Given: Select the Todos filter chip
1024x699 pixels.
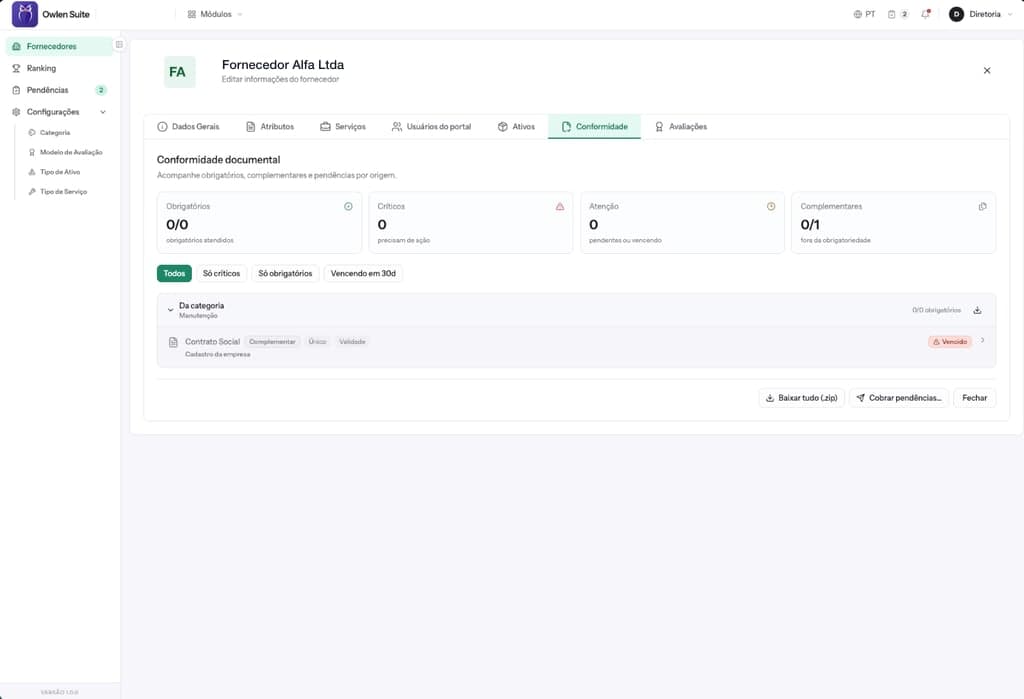Looking at the screenshot, I should pos(174,273).
